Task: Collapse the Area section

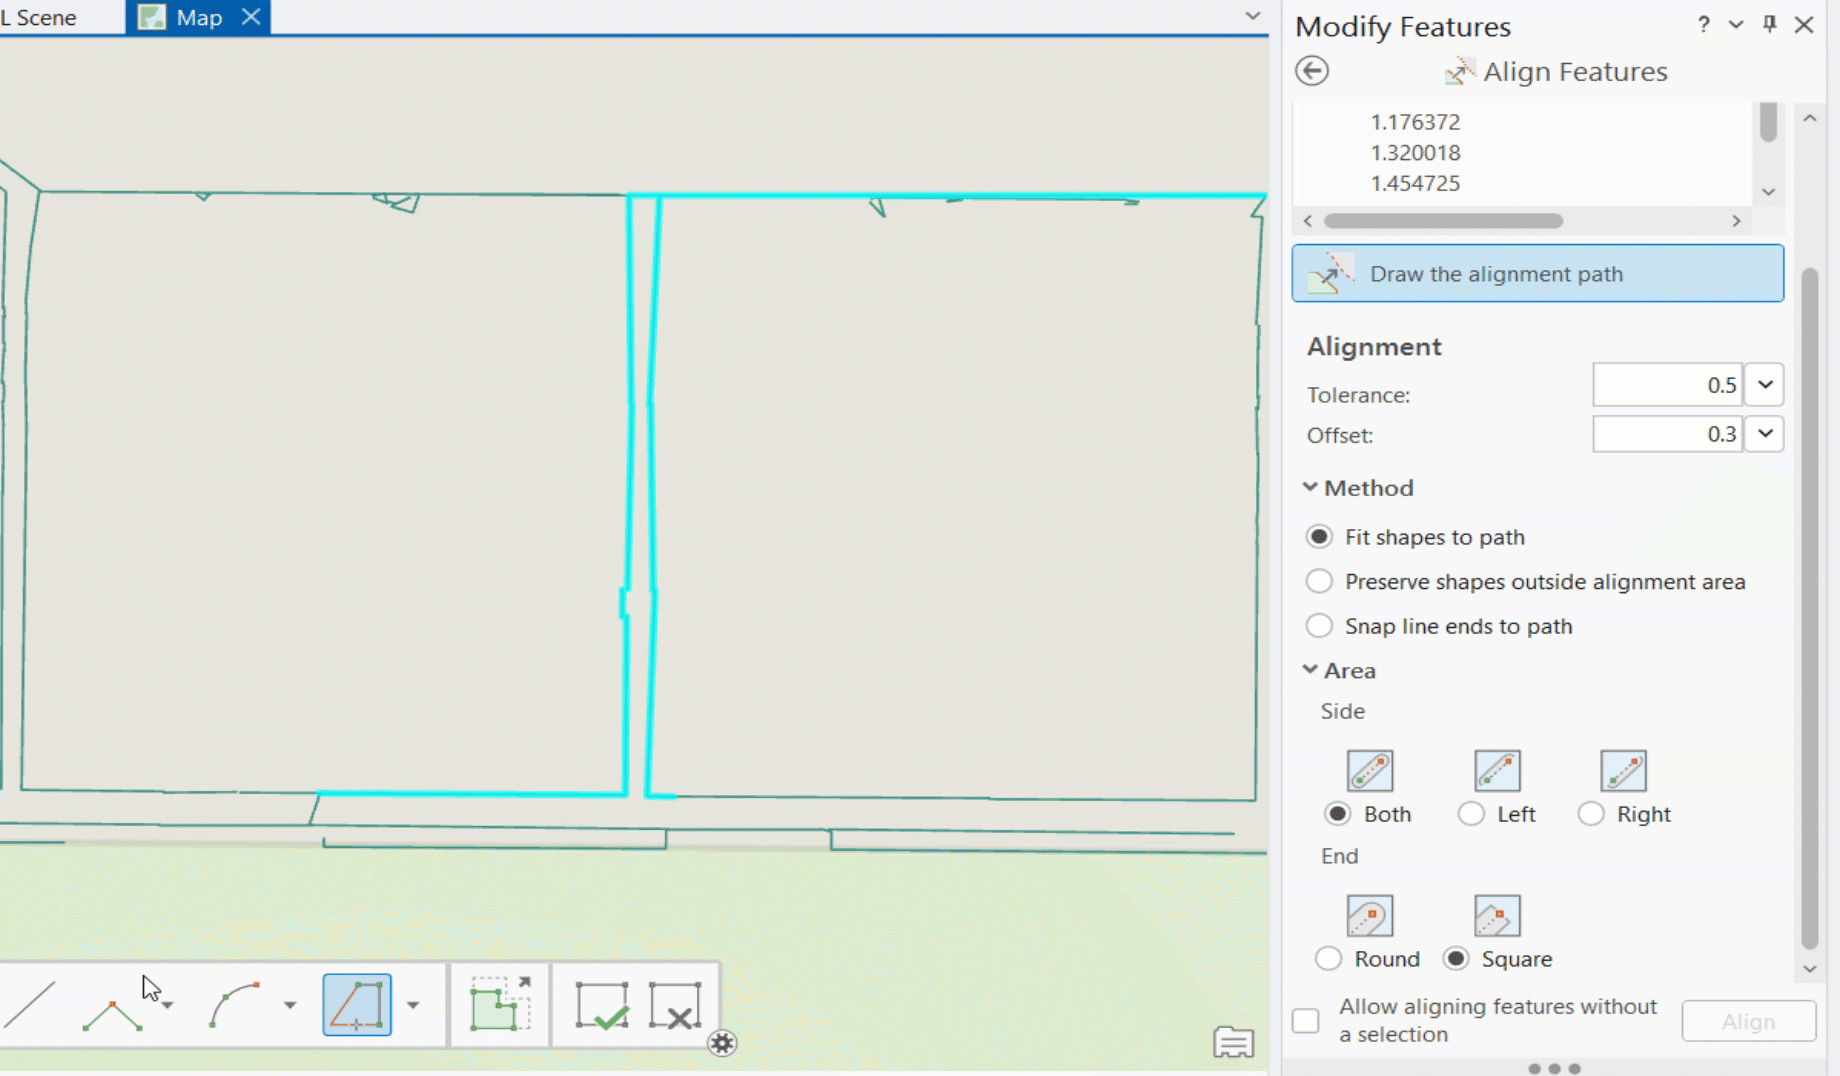Action: pos(1310,670)
